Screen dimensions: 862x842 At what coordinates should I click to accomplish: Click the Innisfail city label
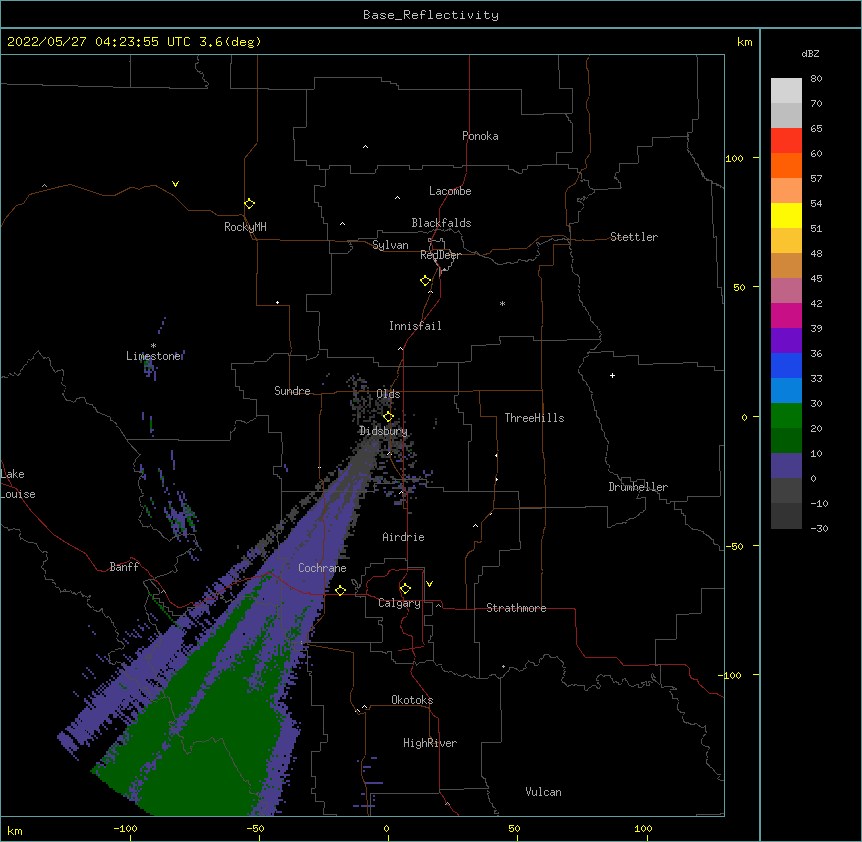point(415,326)
